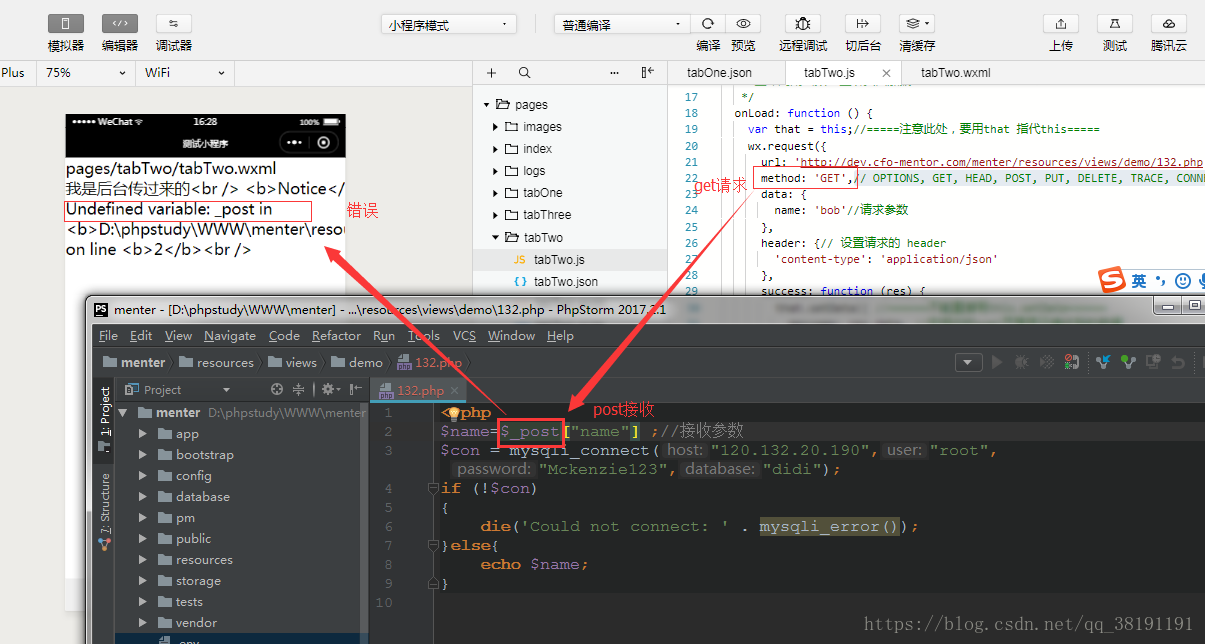Open the 普通编译 compile mode dropdown
1205x644 pixels.
622,24
